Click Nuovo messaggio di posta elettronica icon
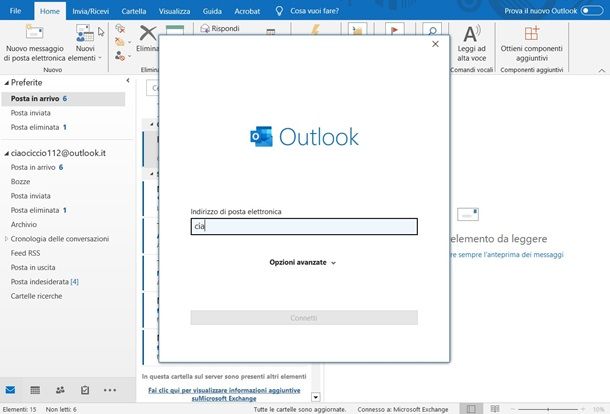 pos(34,32)
